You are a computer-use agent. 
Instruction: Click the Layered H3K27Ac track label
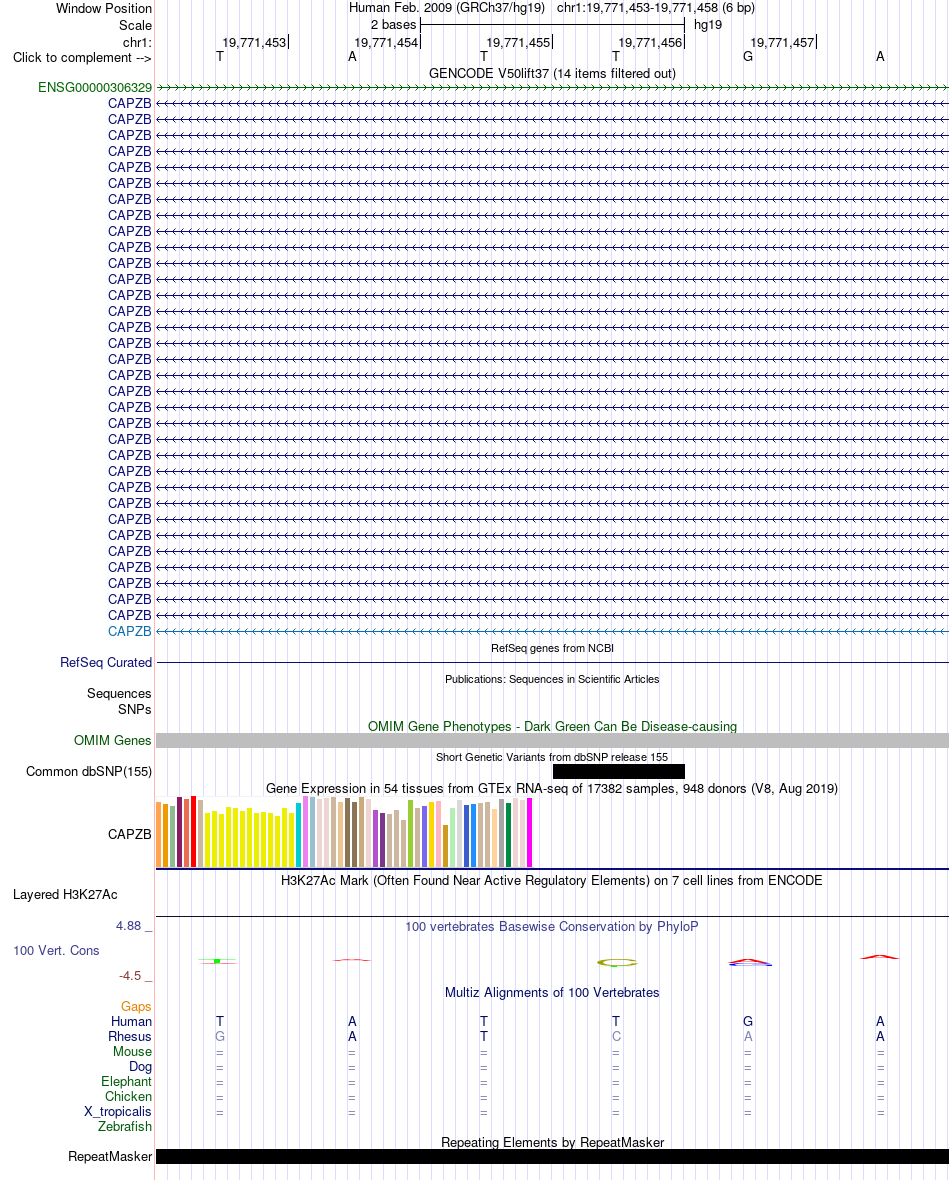[65, 895]
